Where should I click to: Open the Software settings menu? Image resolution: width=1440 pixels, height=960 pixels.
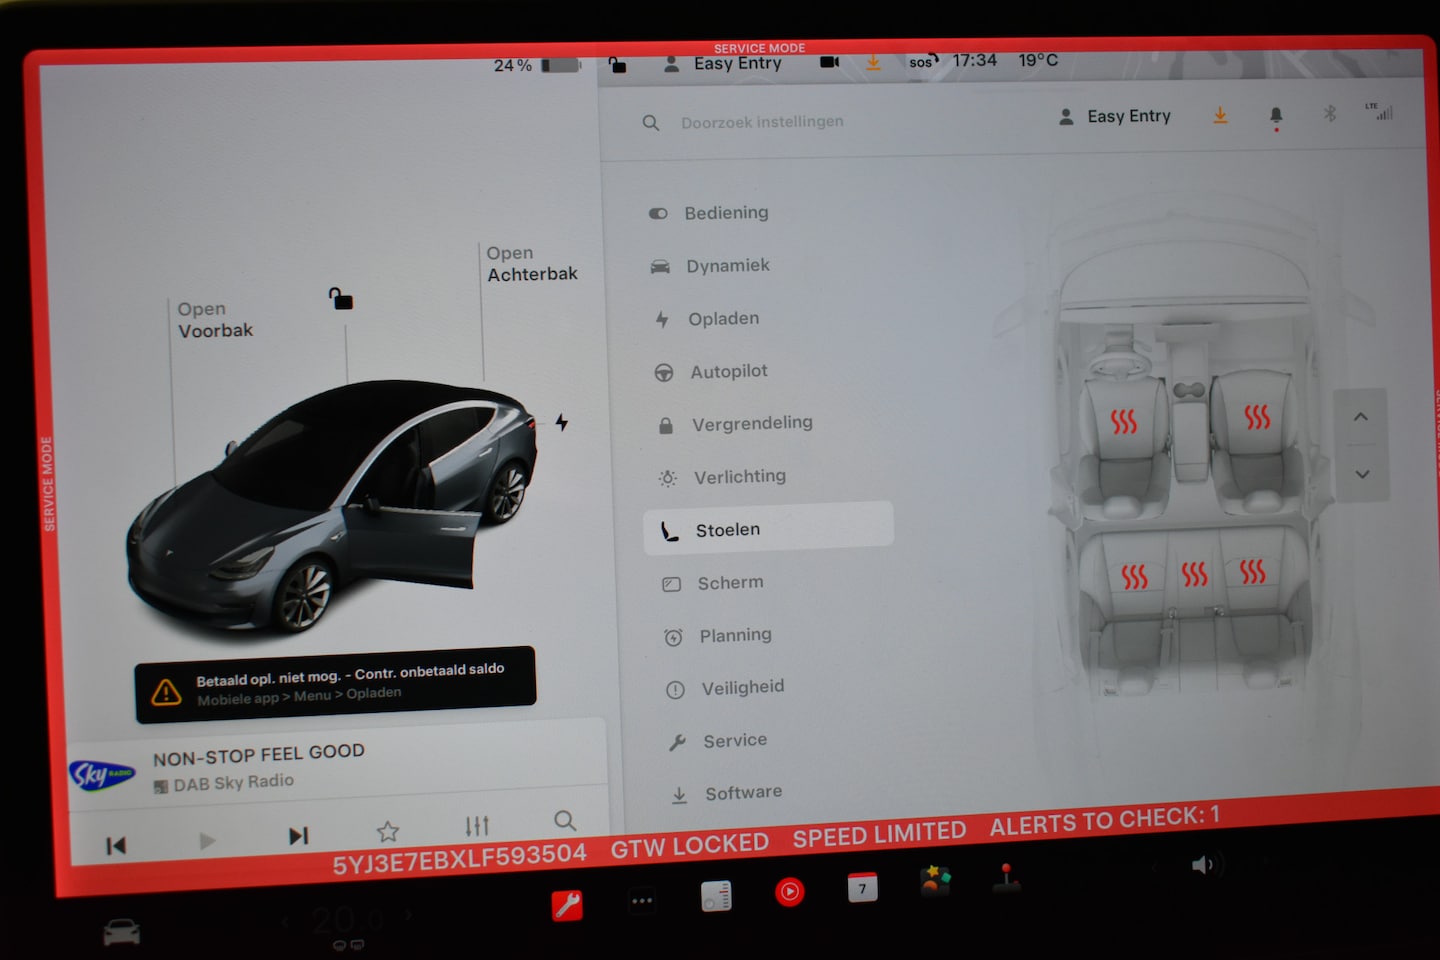tap(727, 794)
